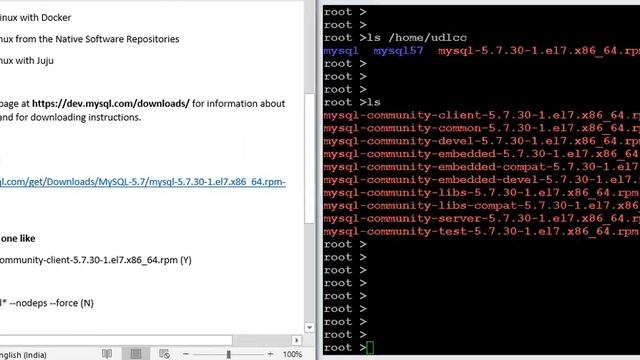This screenshot has width=640, height=360.
Task: Open the MySQL-5.7 download hyperlink
Action: [x=142, y=182]
